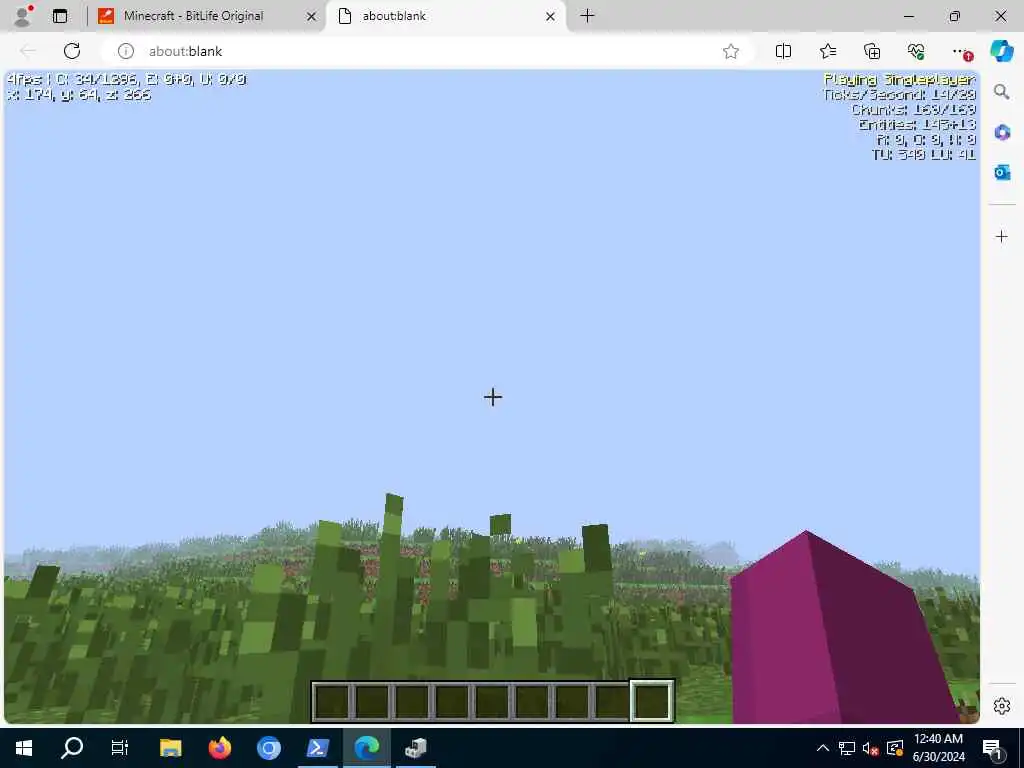
Task: Select the highlighted ninth hotbar slot
Action: tap(652, 701)
